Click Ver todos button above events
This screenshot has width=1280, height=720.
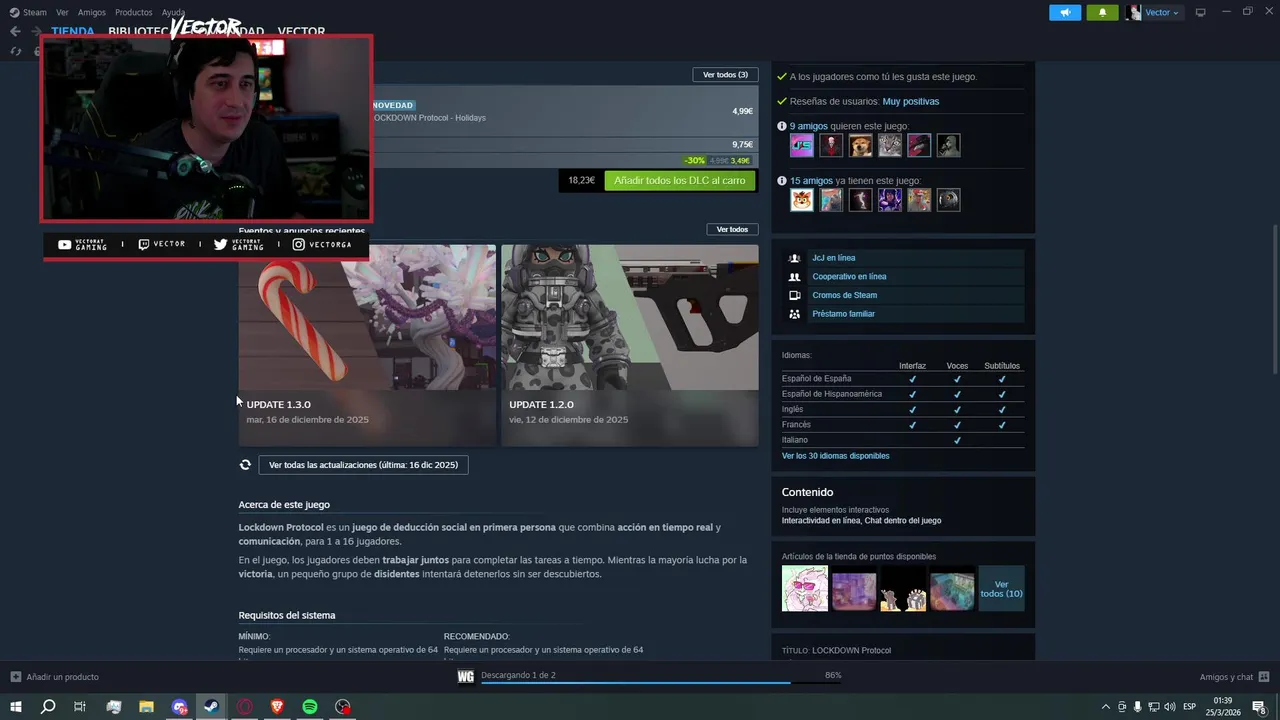pyautogui.click(x=732, y=229)
